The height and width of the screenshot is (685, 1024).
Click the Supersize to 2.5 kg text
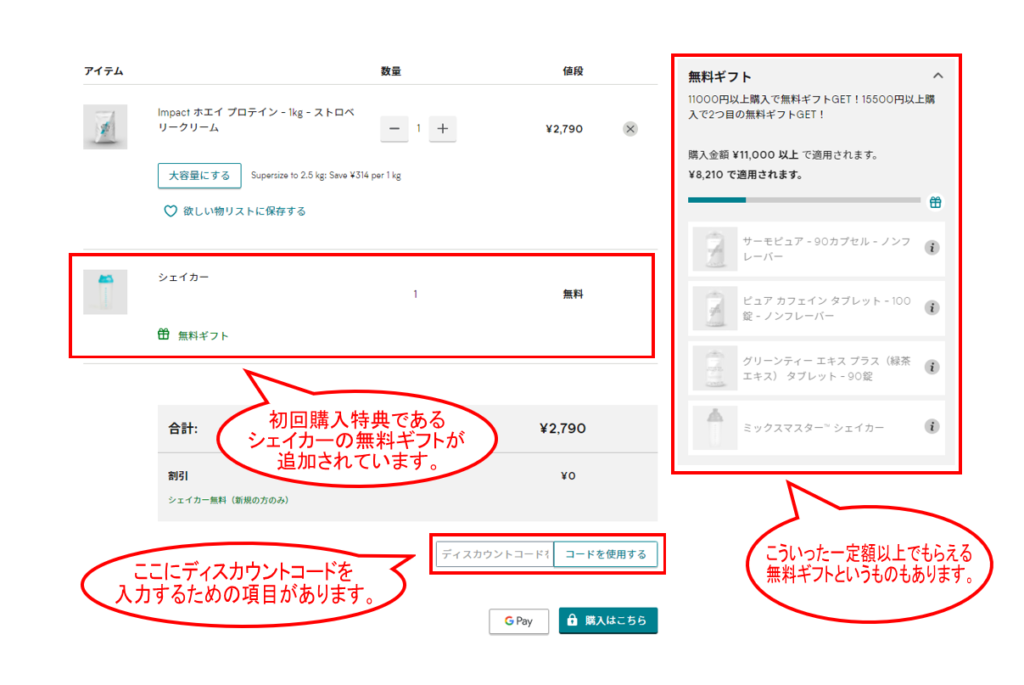[x=326, y=175]
